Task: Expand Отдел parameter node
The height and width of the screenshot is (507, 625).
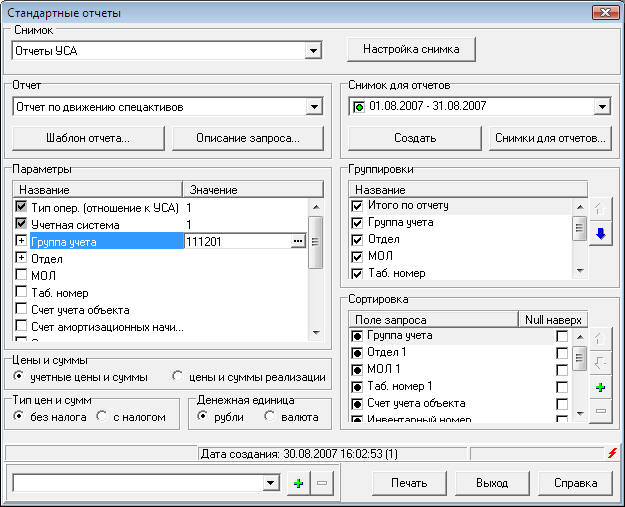Action: point(21,257)
